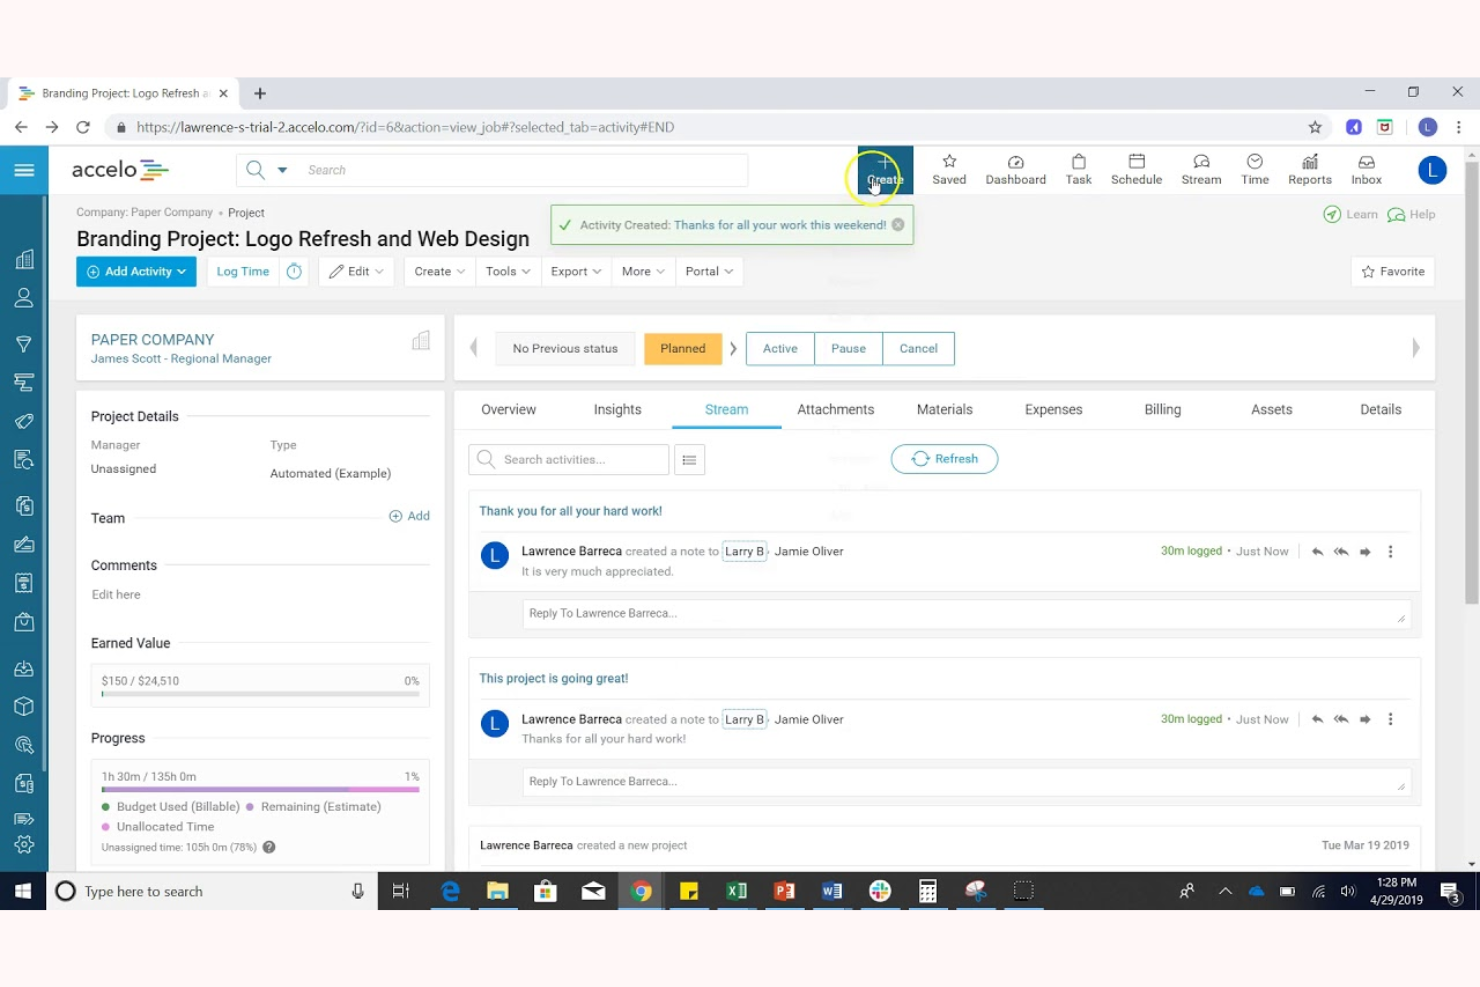Image resolution: width=1480 pixels, height=987 pixels.
Task: Open the Windows Start menu
Action: coord(23,891)
